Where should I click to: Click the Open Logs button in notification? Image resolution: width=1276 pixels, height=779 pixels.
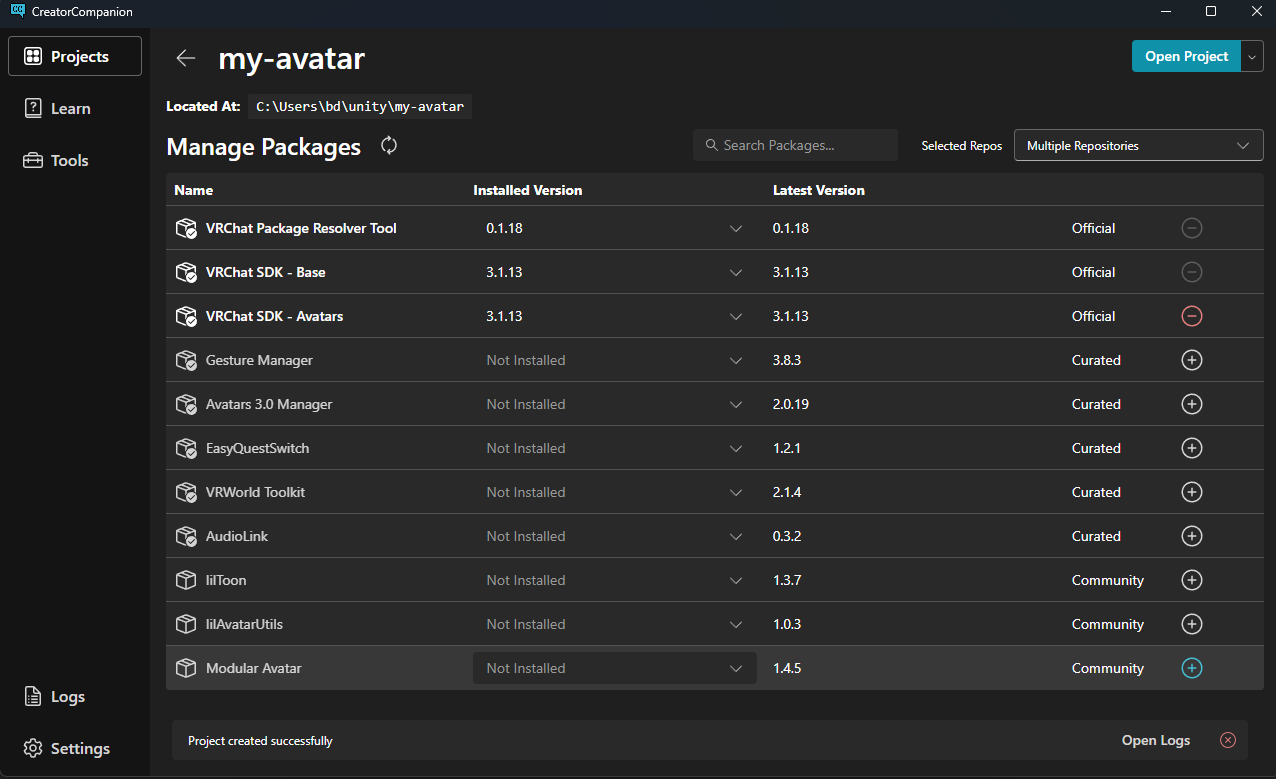[1156, 740]
